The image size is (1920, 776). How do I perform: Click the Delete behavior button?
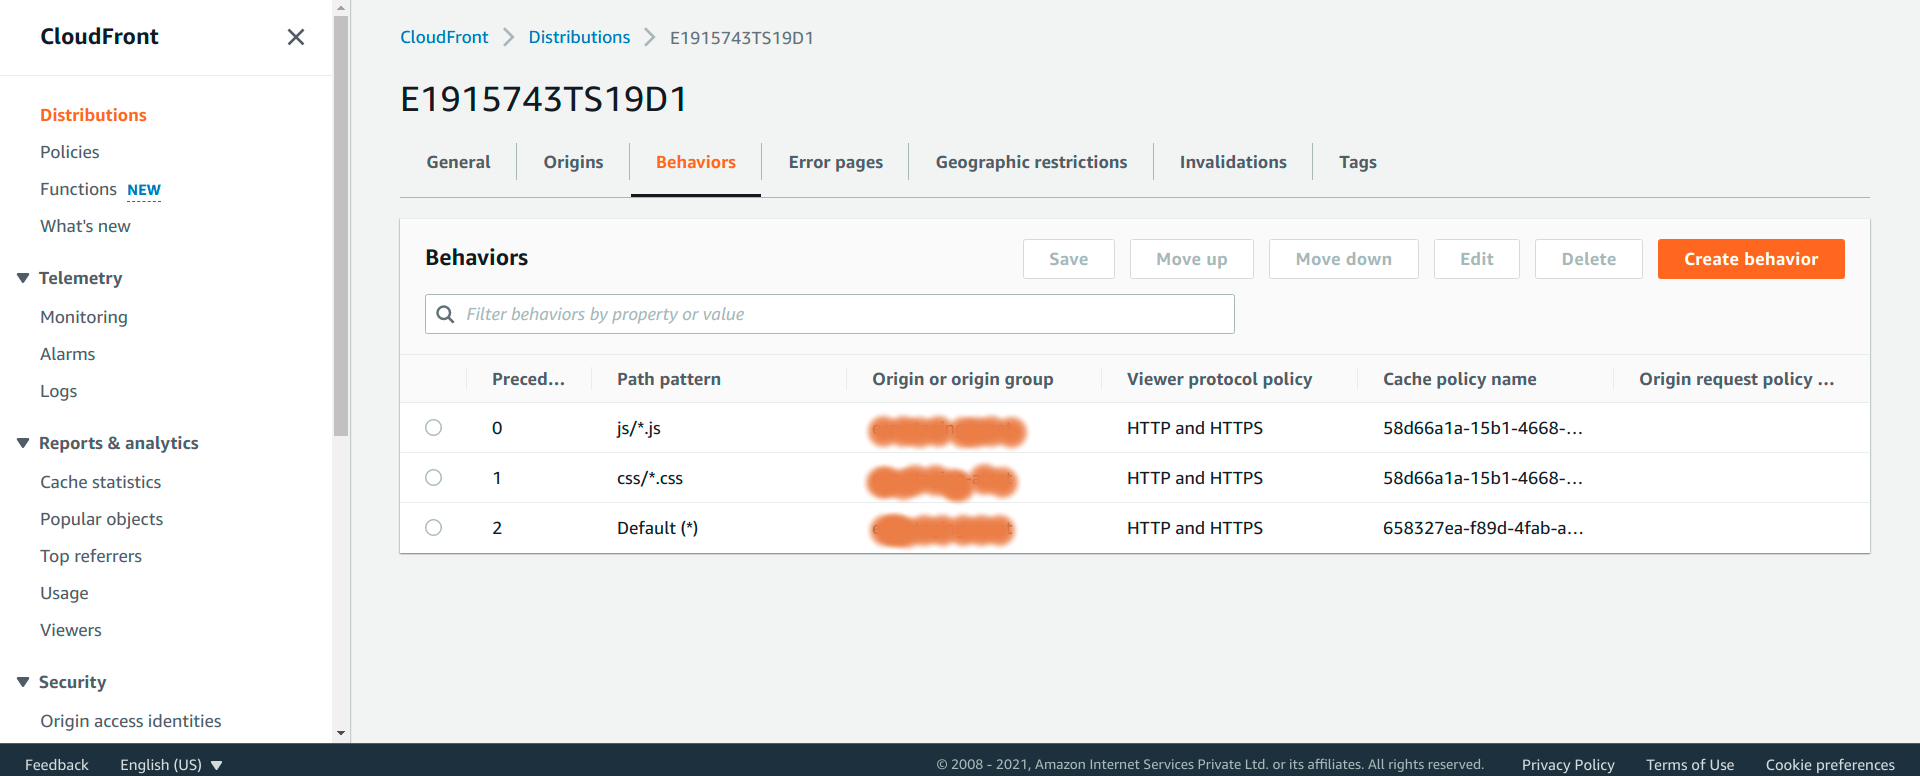tap(1589, 259)
